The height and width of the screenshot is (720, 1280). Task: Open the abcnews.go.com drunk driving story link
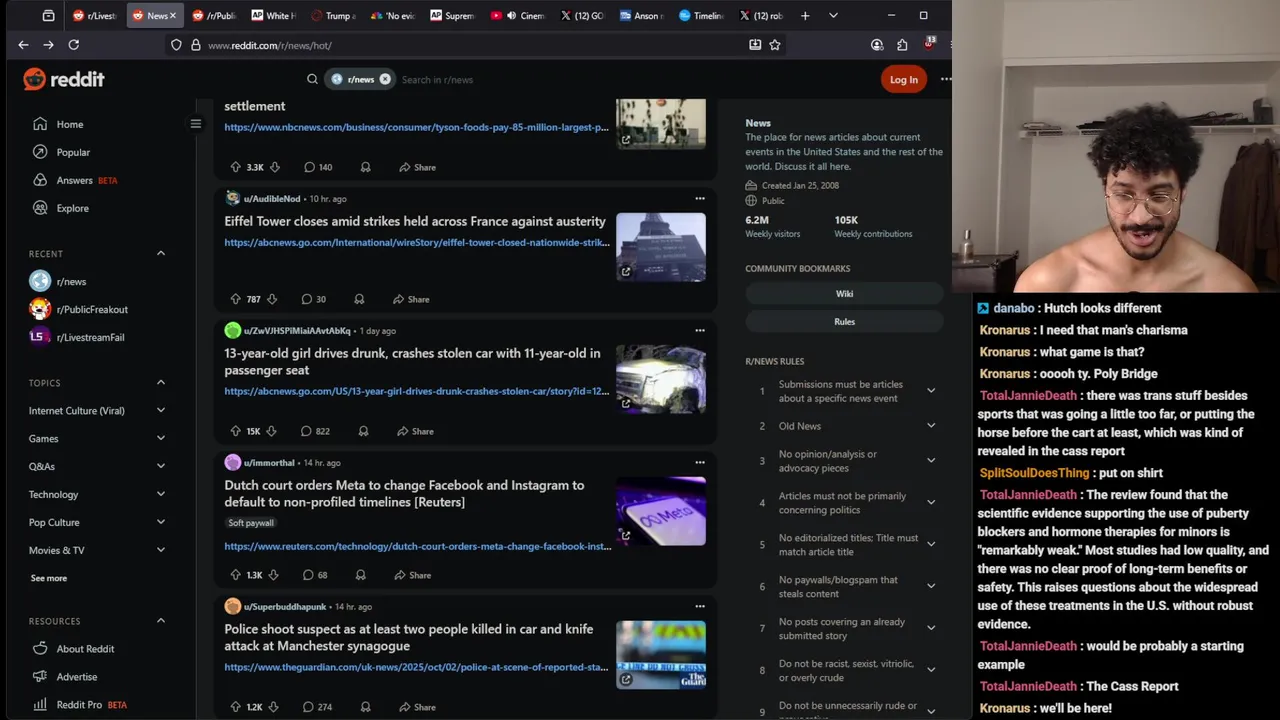click(417, 391)
